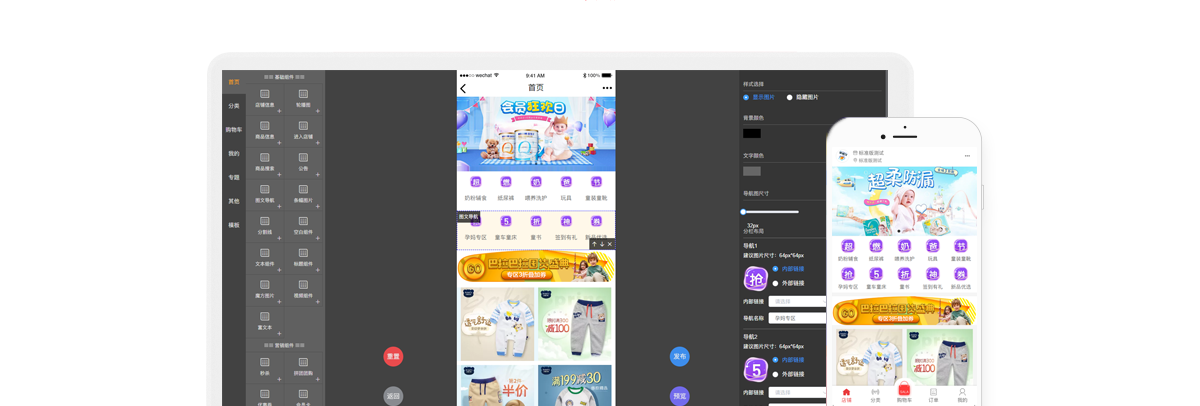The height and width of the screenshot is (406, 1200).
Task: Switch to 其他 in left sidebar
Action: pos(234,201)
